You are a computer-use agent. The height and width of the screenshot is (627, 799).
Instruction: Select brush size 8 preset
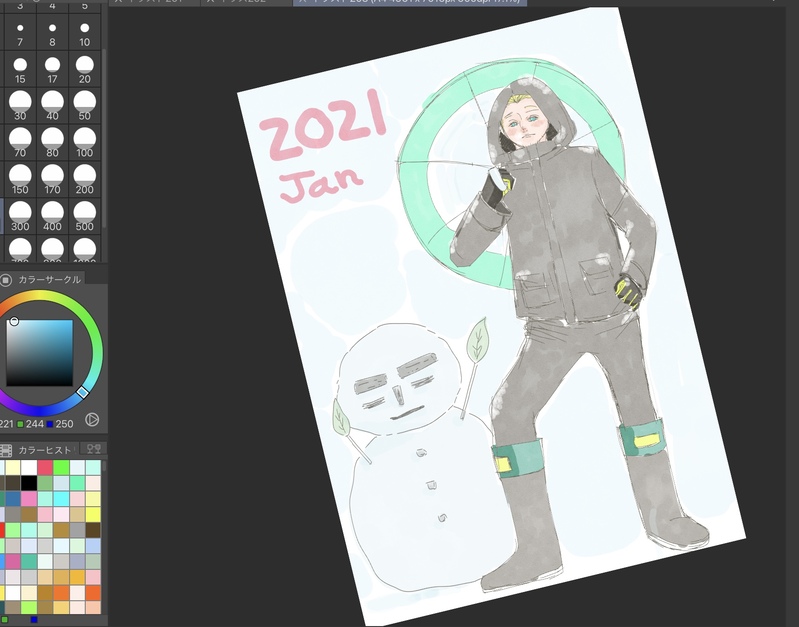[52, 32]
